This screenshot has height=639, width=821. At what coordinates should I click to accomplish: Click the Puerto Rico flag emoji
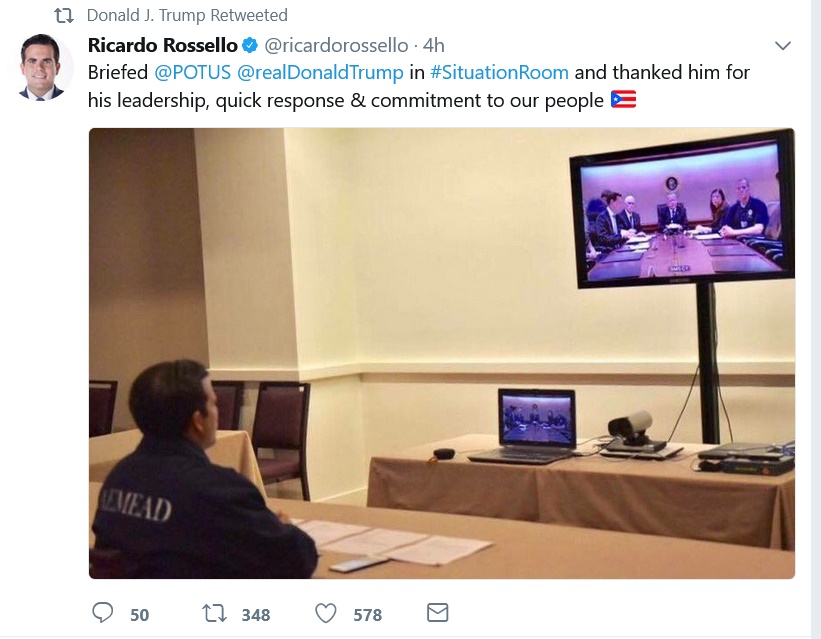coord(624,100)
